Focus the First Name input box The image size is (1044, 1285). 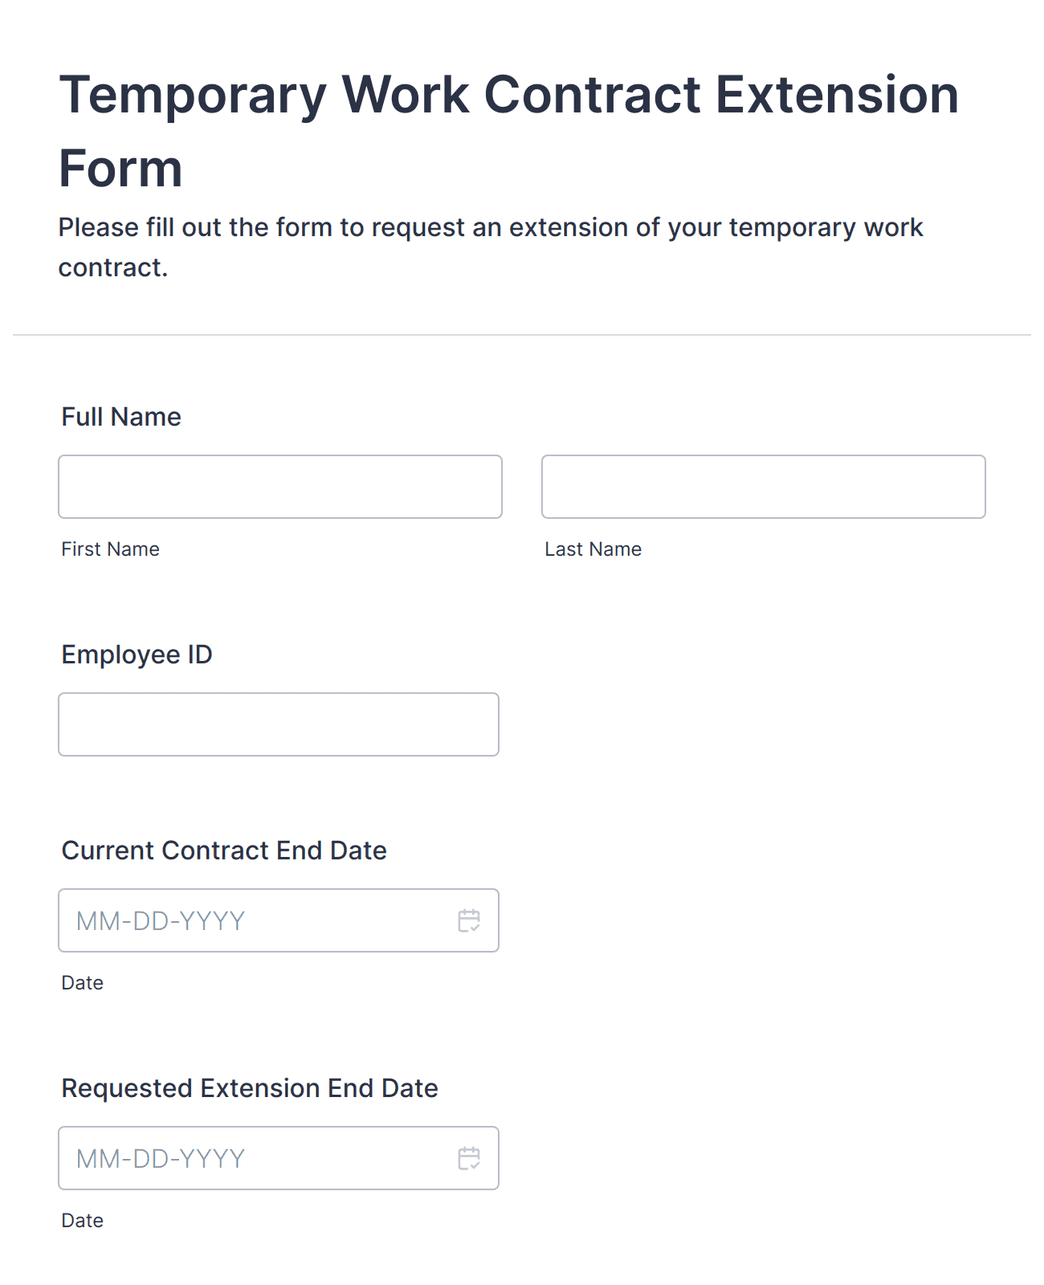280,487
